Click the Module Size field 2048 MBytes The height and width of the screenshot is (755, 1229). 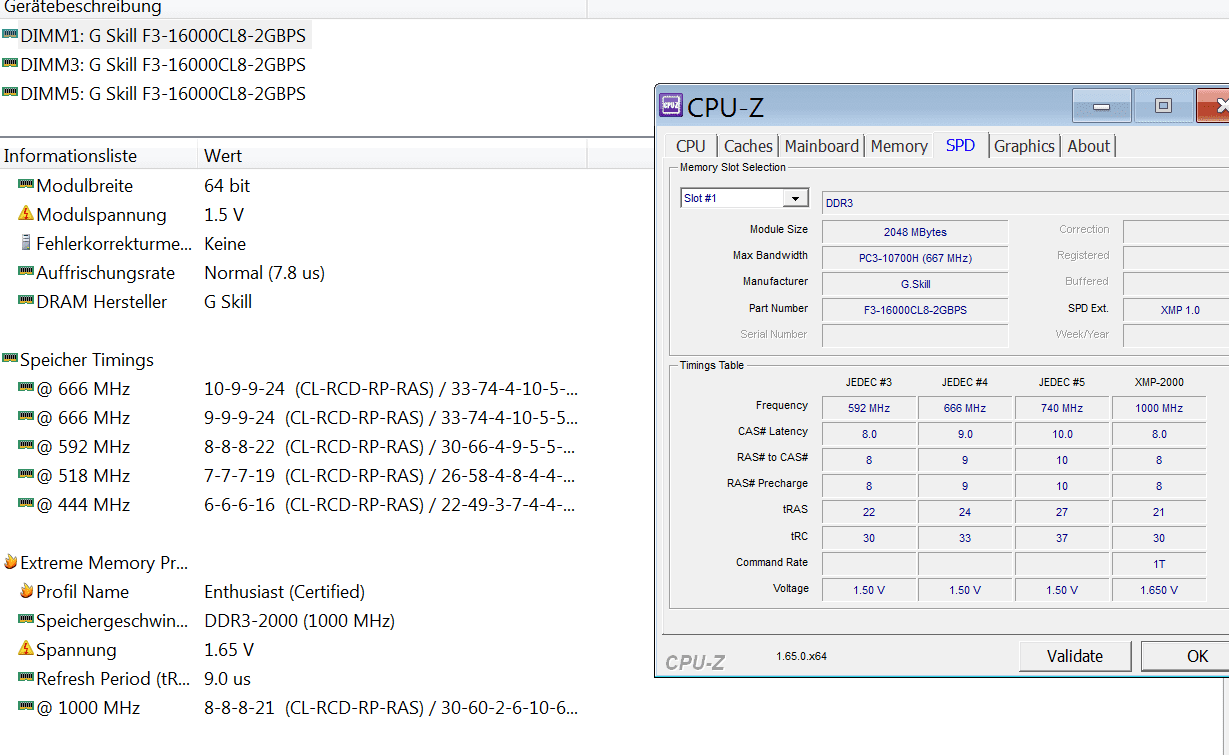pos(915,232)
